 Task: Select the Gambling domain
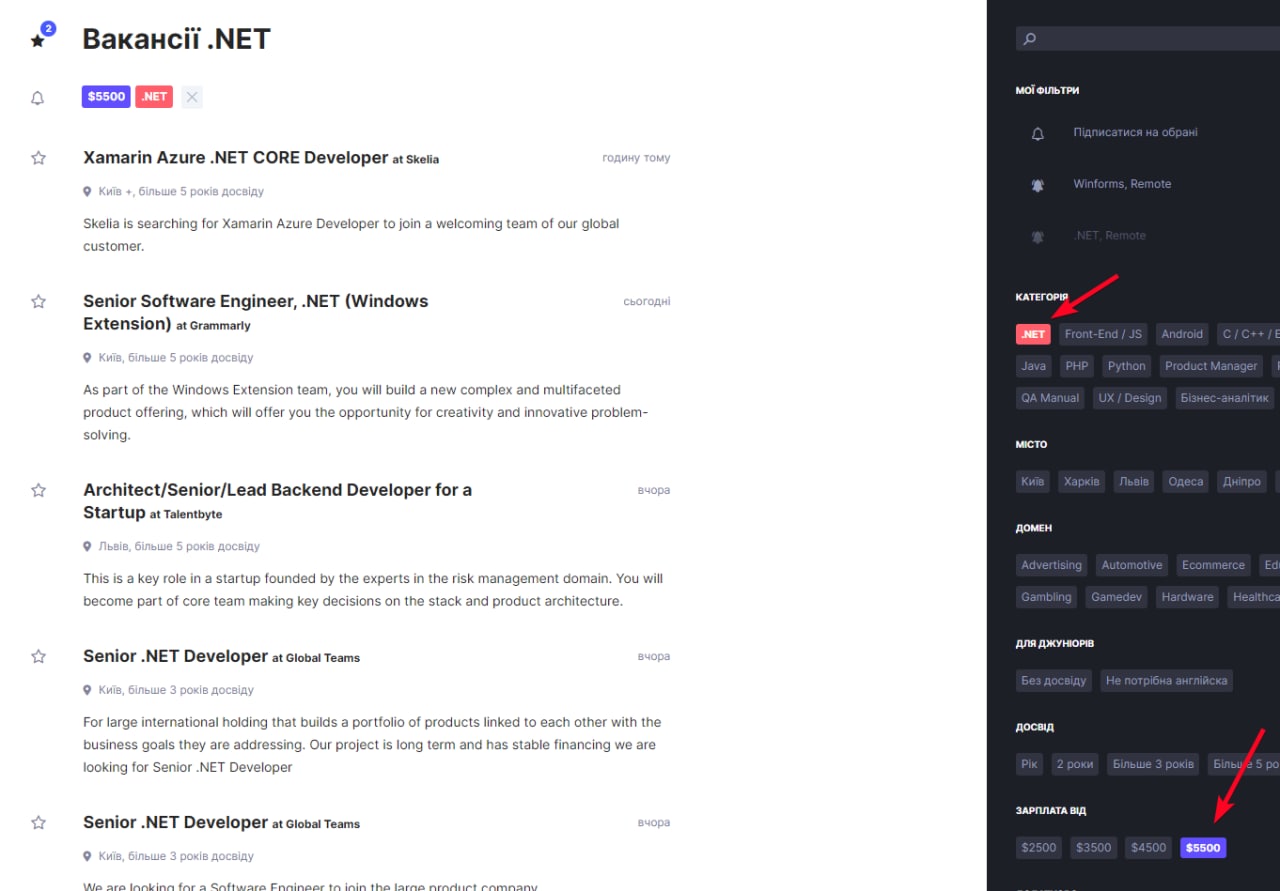(1047, 597)
